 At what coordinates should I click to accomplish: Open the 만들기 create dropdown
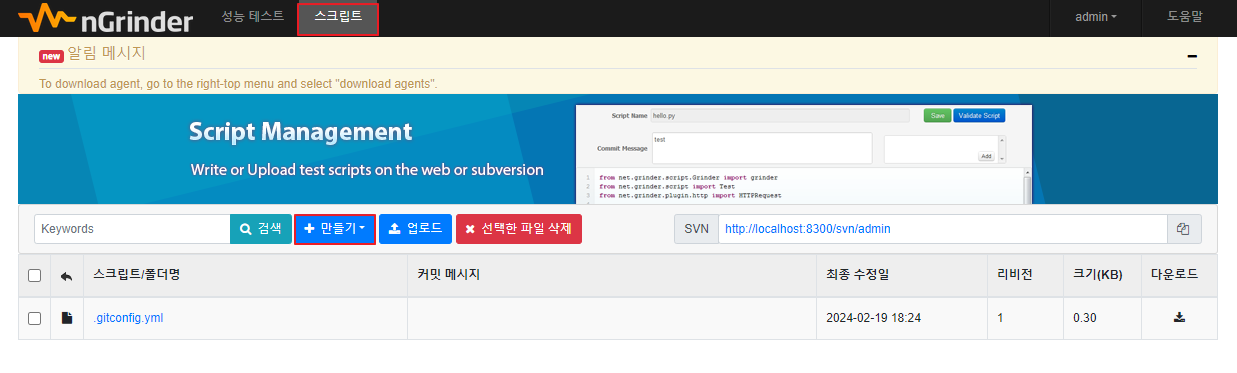pyautogui.click(x=335, y=229)
